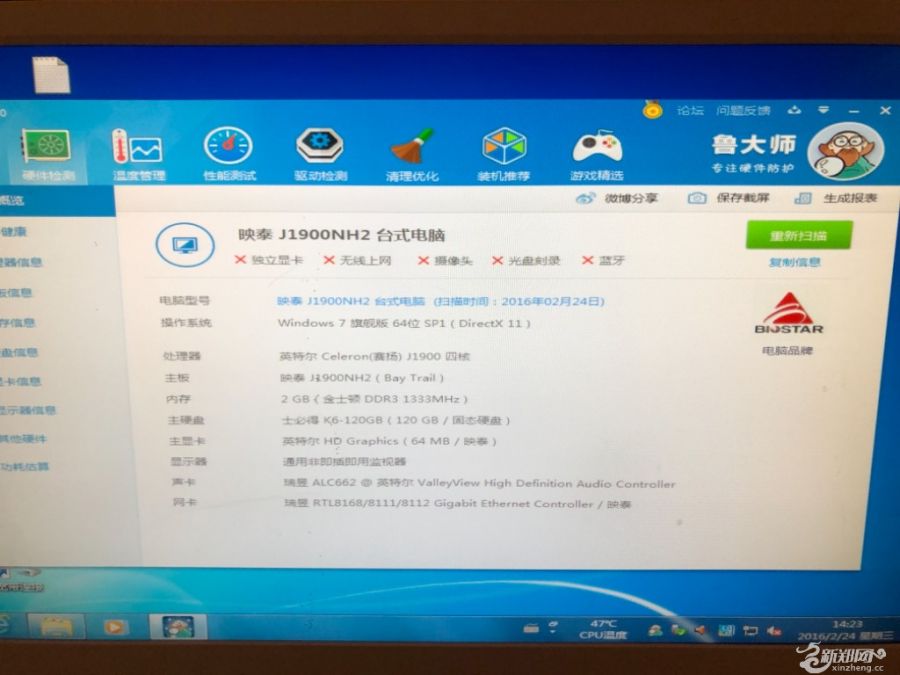Click the 复制信息 copy info link
The width and height of the screenshot is (900, 675).
(x=794, y=262)
